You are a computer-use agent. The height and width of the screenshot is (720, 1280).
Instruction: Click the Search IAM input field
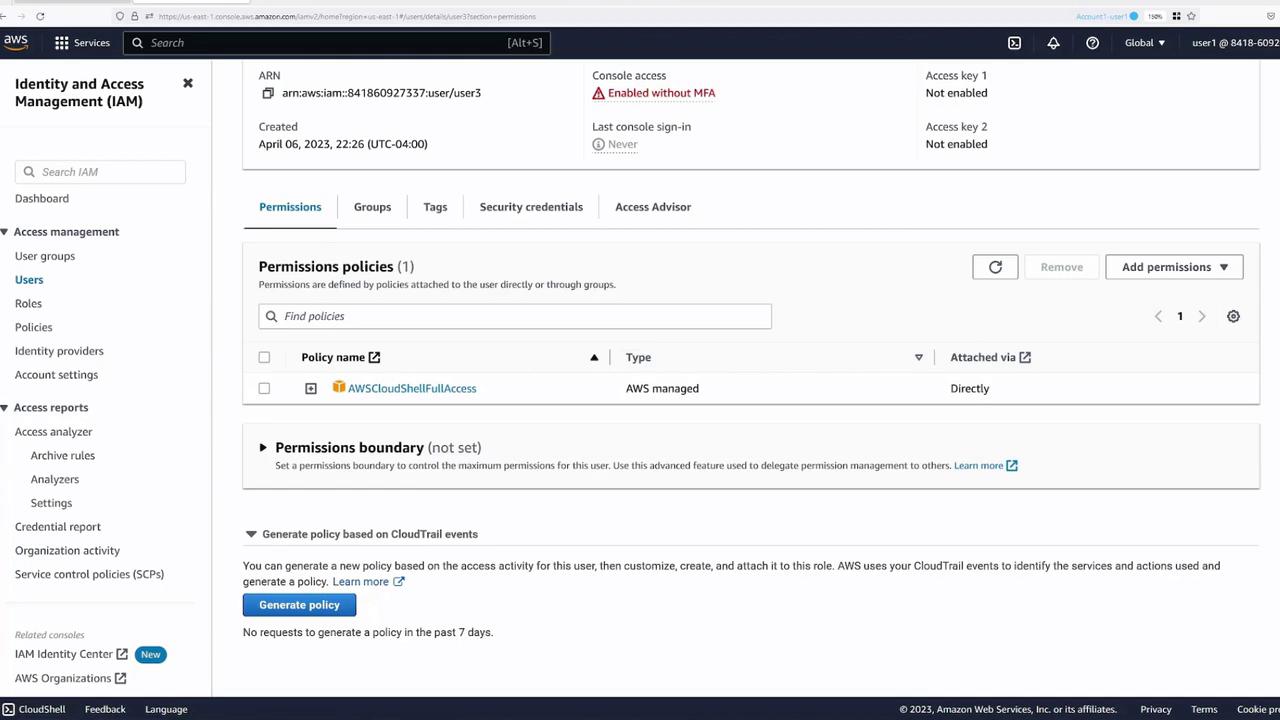pos(100,172)
